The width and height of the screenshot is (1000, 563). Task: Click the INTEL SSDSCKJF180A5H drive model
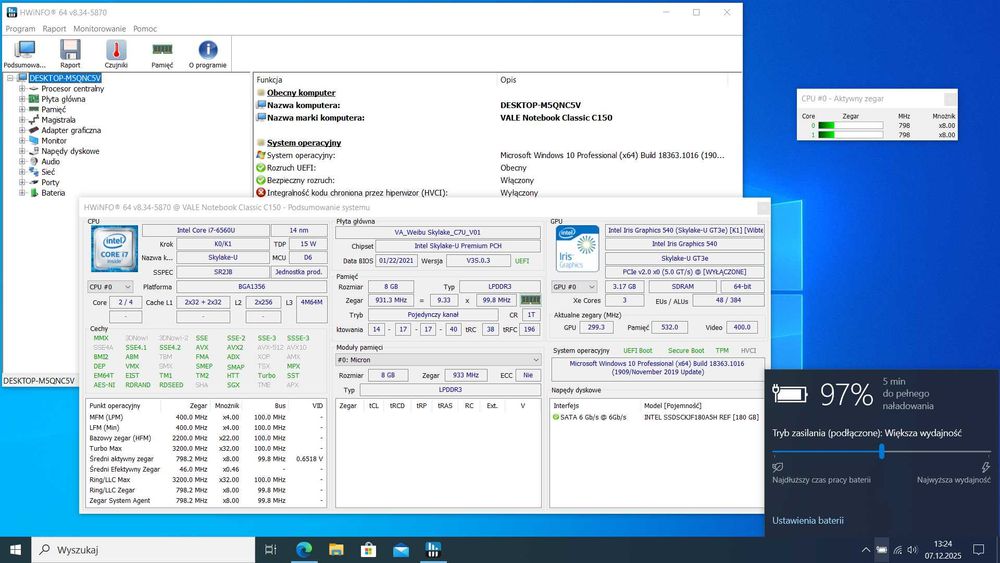[702, 417]
